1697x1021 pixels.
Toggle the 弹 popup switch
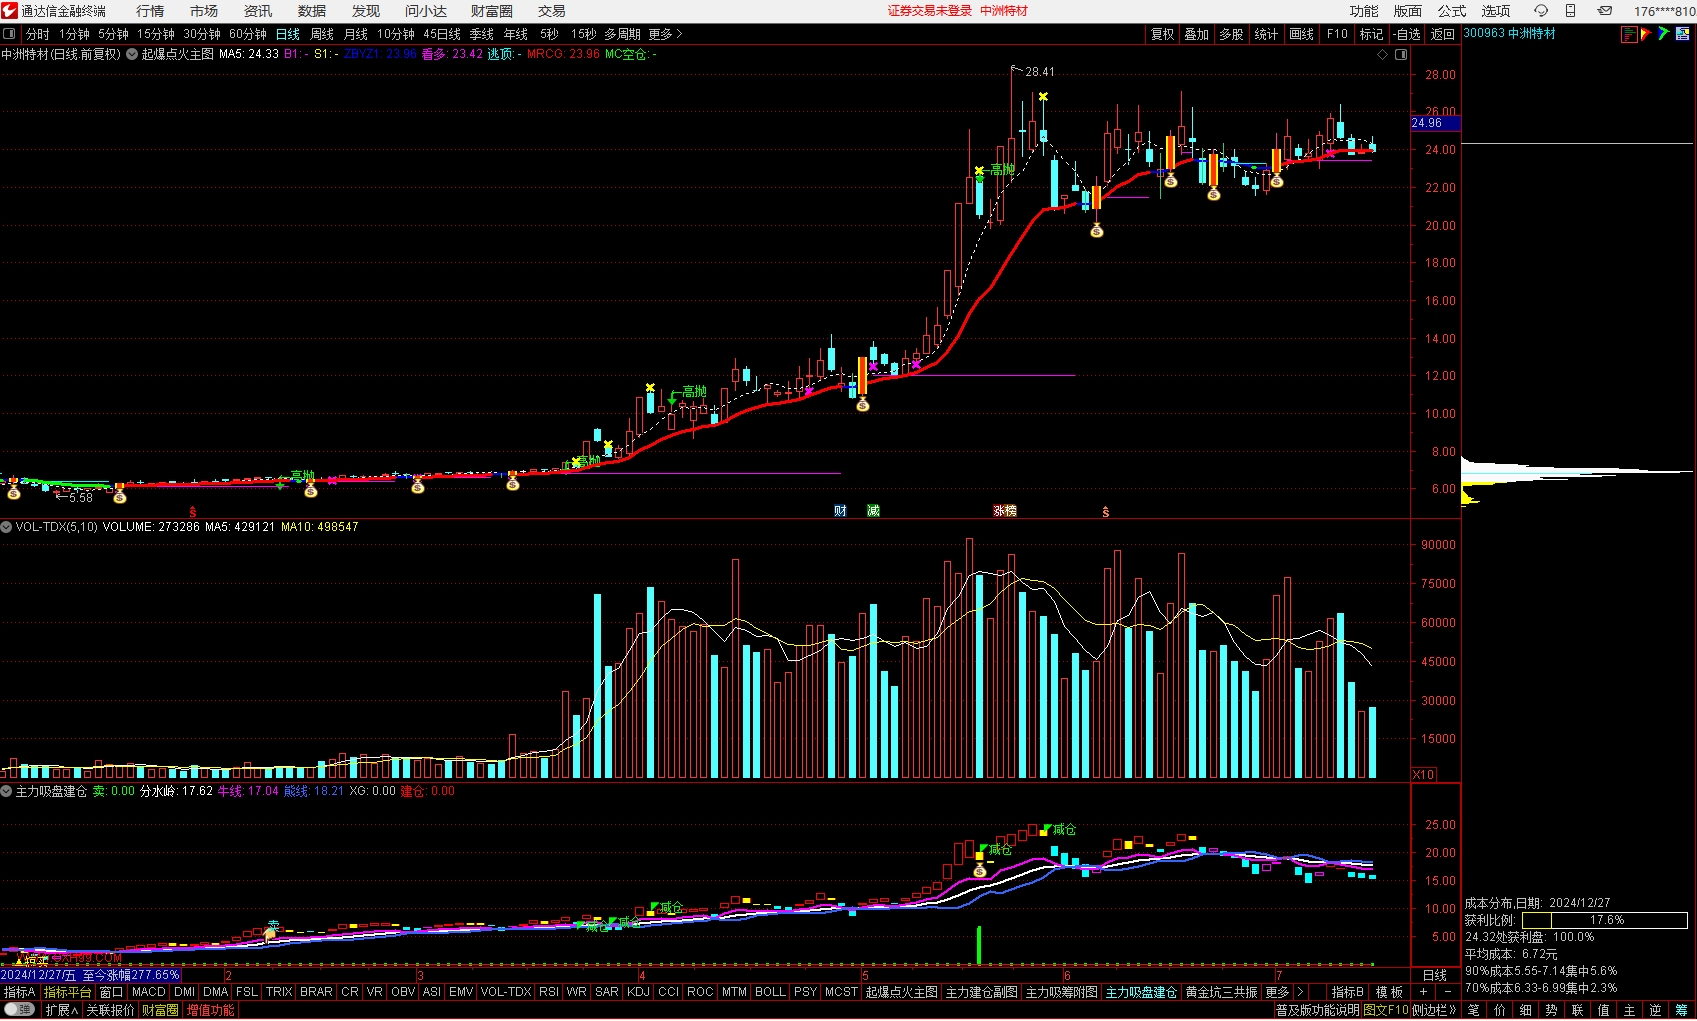point(20,1010)
